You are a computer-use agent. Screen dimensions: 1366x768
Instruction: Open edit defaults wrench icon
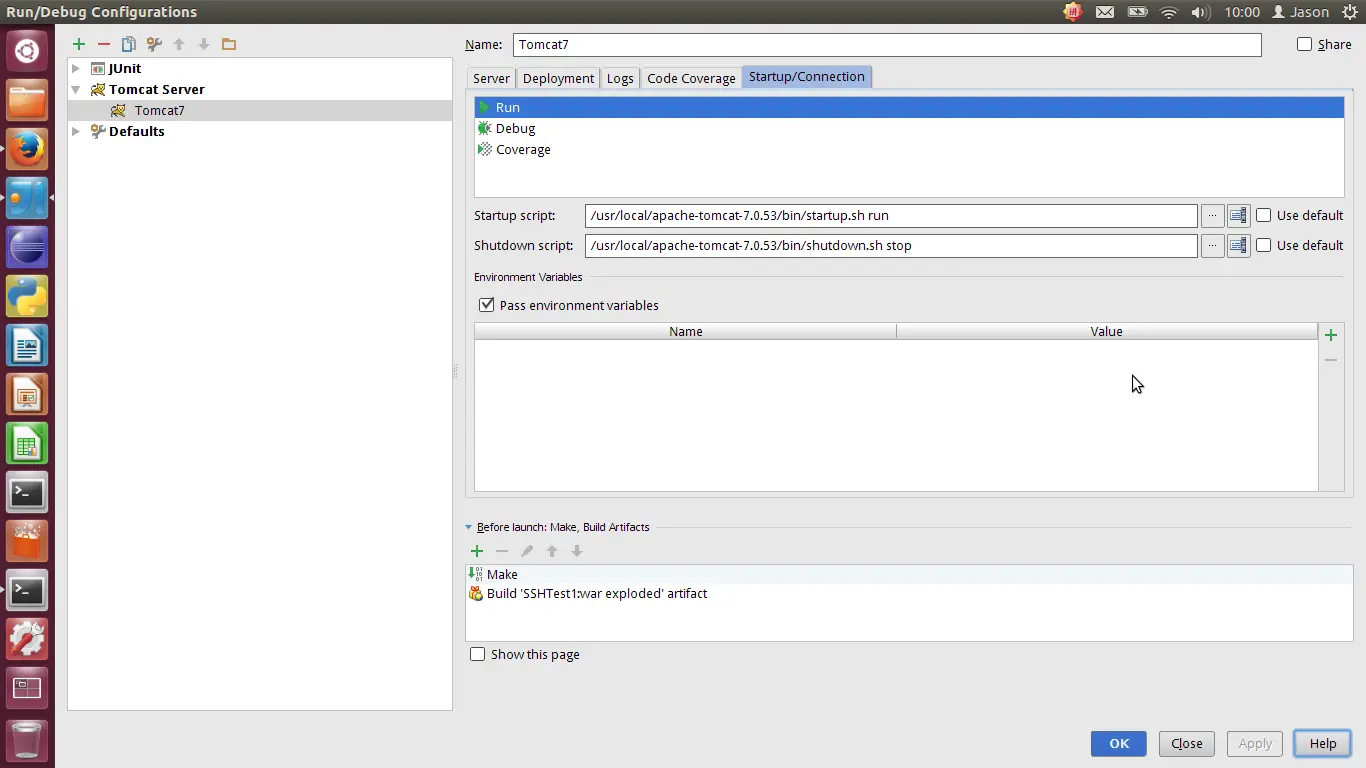point(154,44)
